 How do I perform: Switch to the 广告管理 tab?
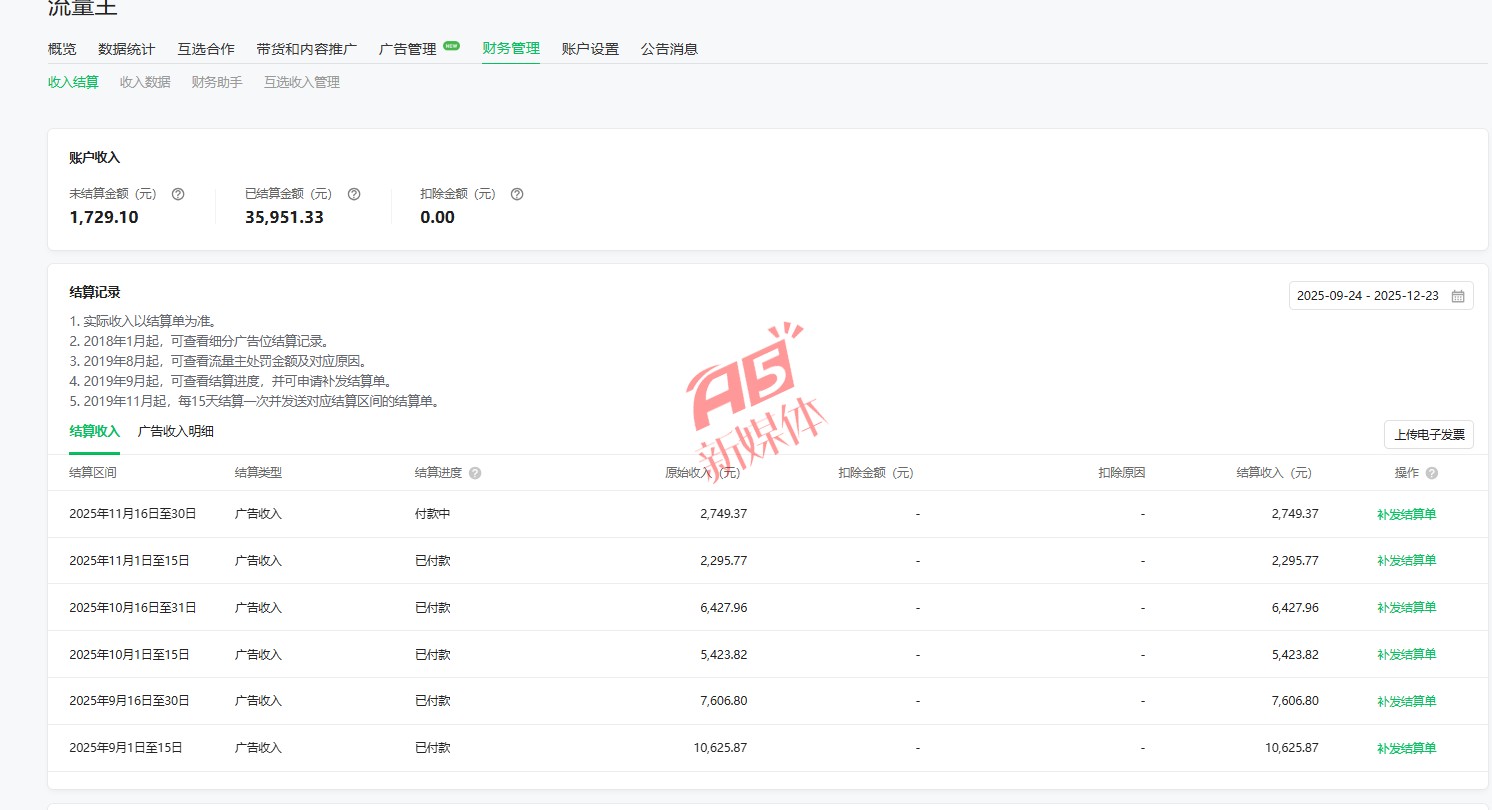pyautogui.click(x=408, y=49)
